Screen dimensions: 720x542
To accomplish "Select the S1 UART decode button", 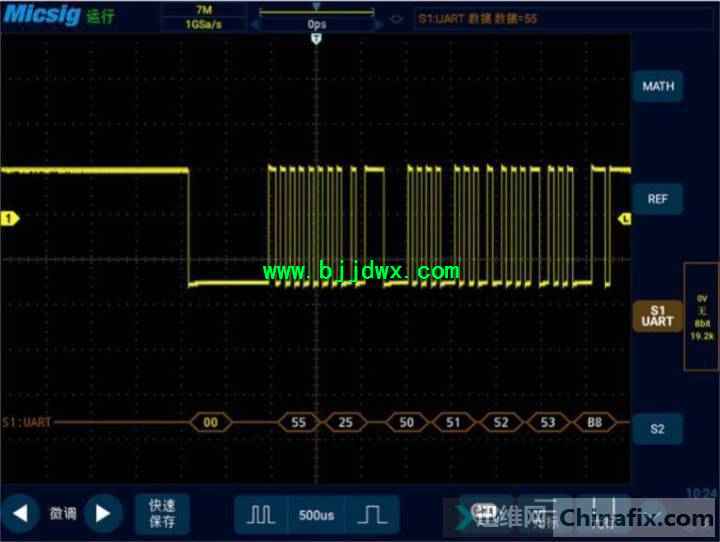I will 658,316.
